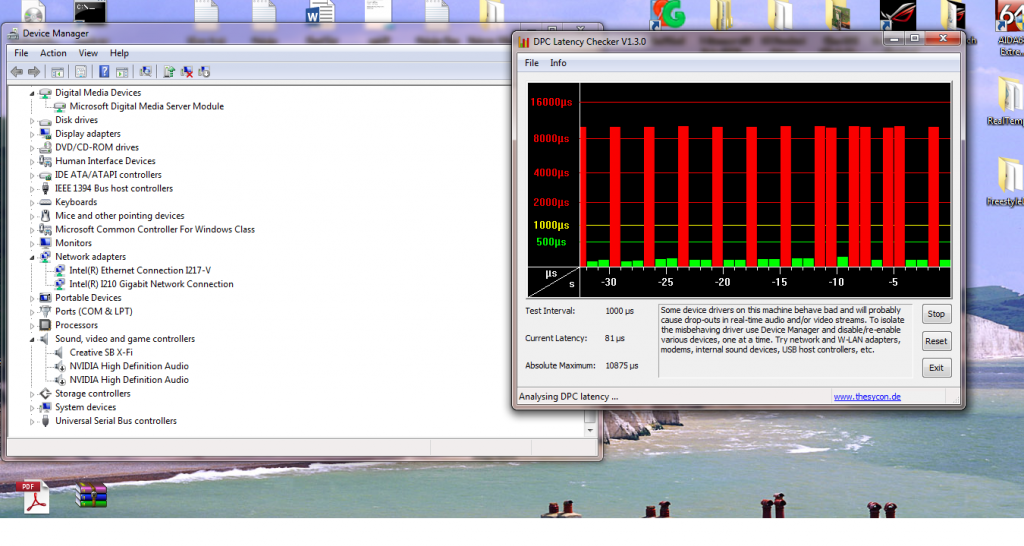Select the Display adapters icon
Viewport: 1024px width, 546px height.
point(45,134)
